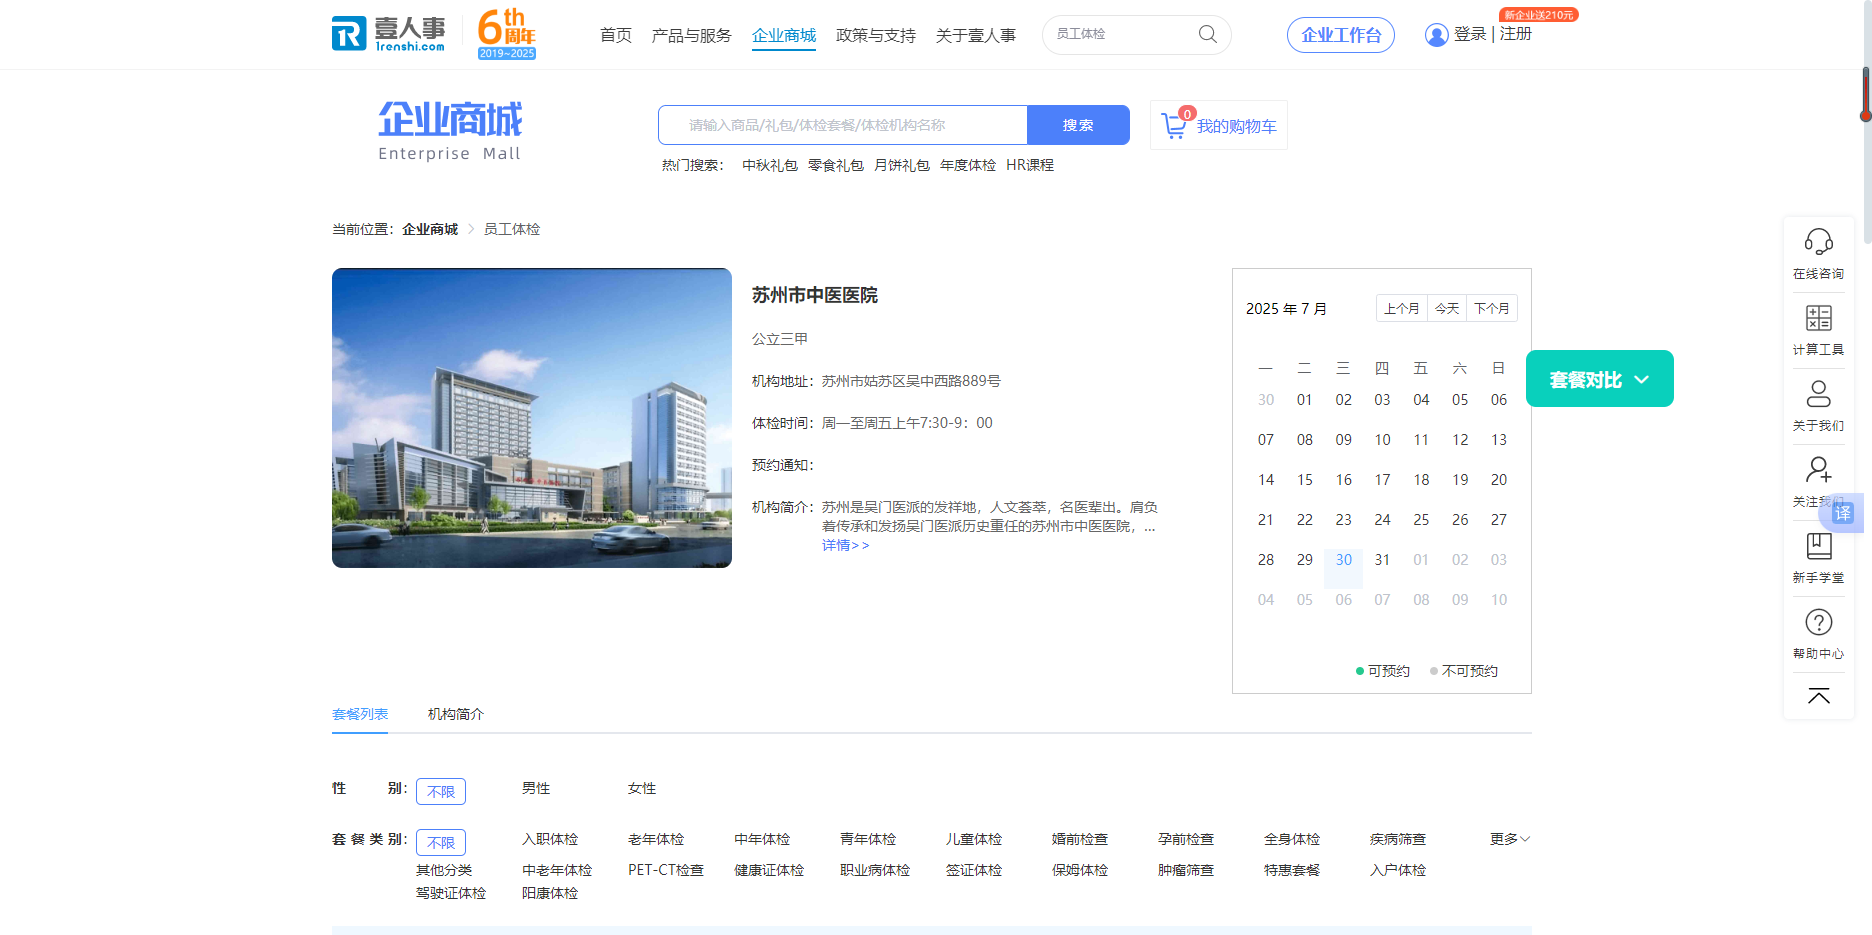Click the floating 译 translate icon
The image size is (1872, 935).
(x=1843, y=513)
